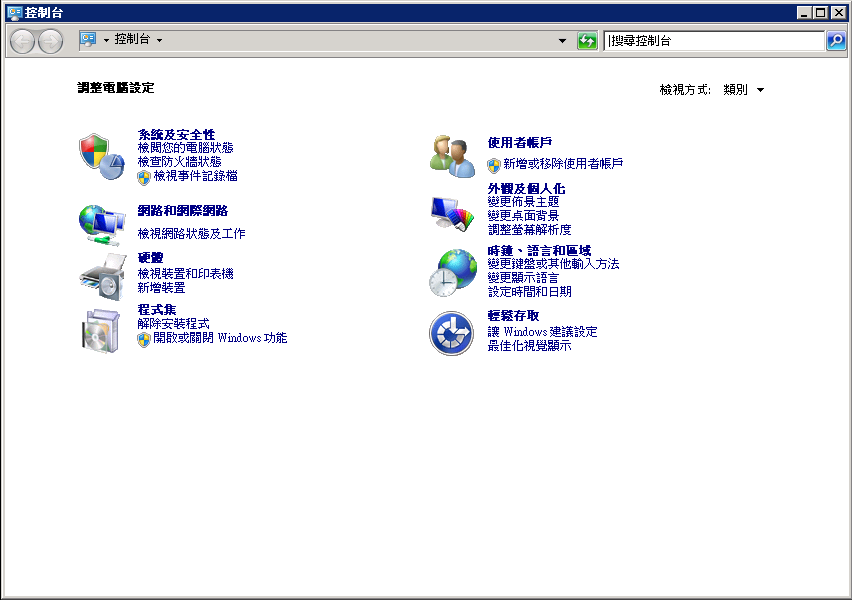The image size is (852, 600).
Task: Click the 系統及安全性 shield icon
Action: tap(100, 155)
